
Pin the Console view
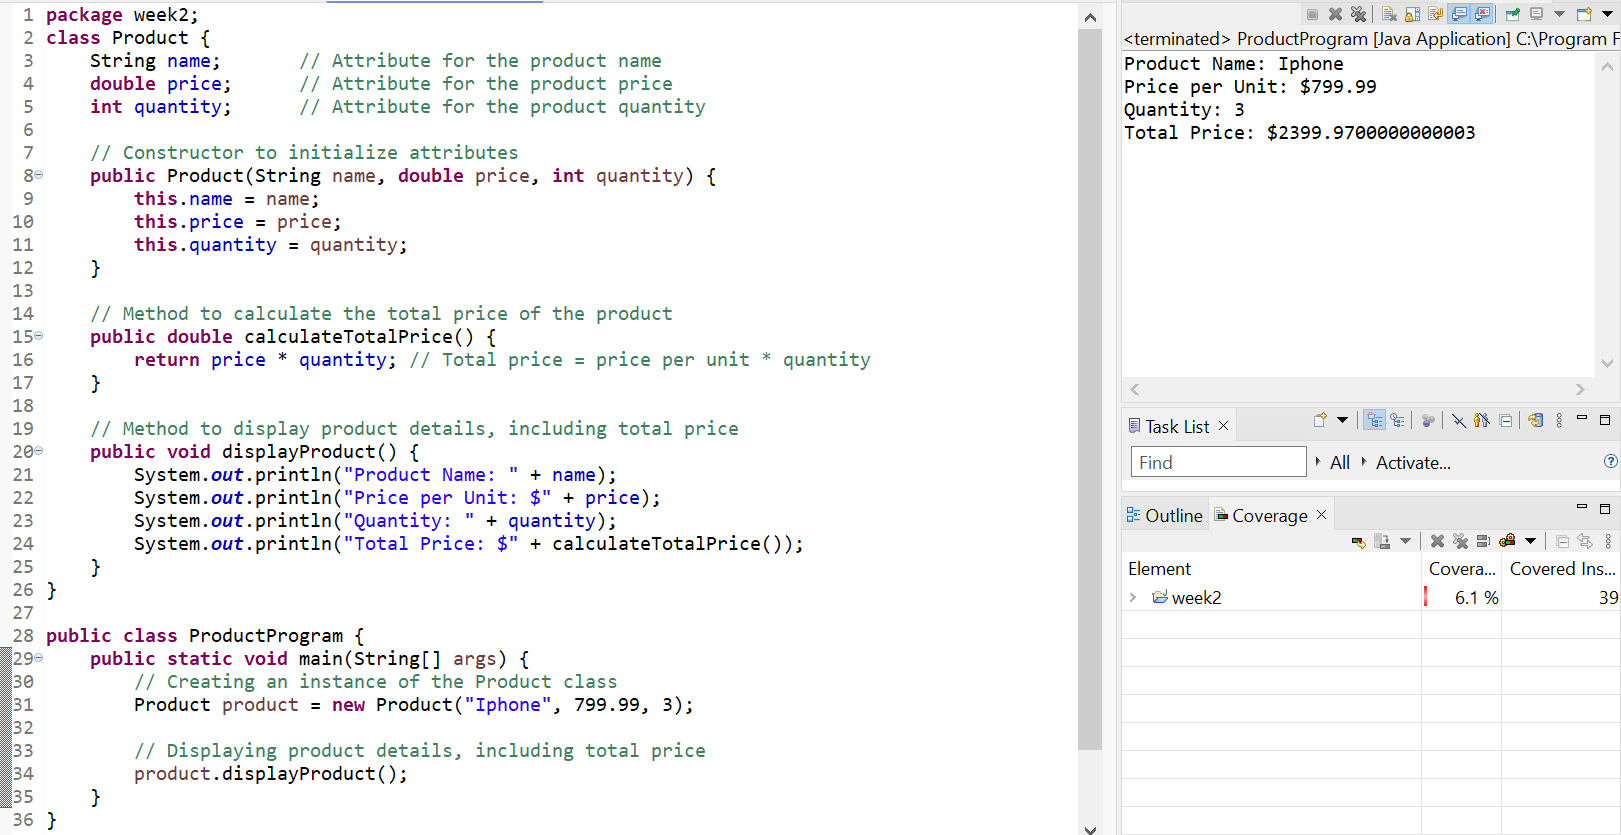click(1512, 14)
